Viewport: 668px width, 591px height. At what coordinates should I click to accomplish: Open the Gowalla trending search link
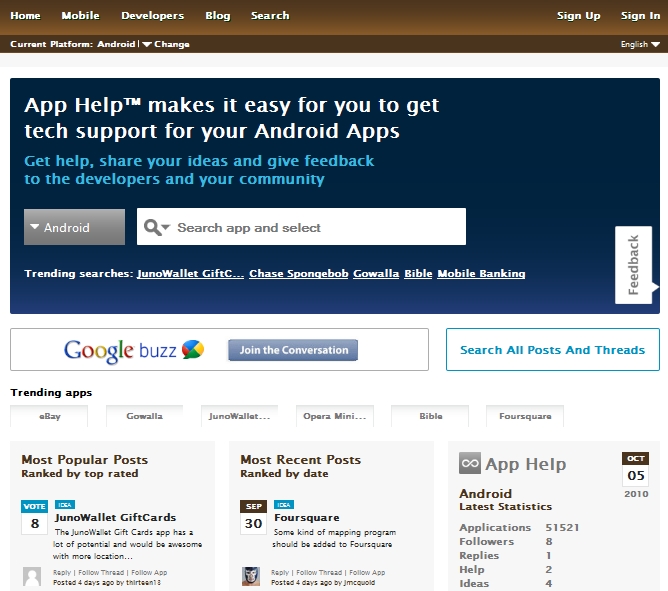376,274
